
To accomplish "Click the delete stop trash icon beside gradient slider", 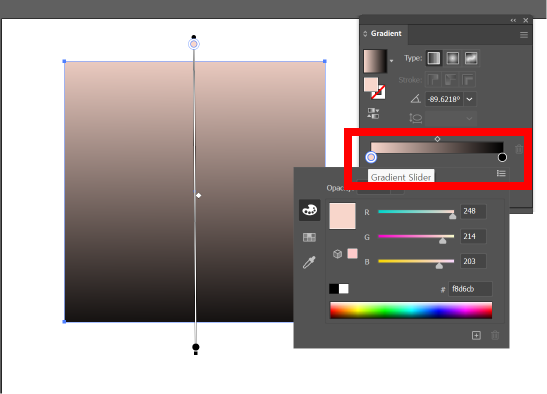I will tap(519, 149).
